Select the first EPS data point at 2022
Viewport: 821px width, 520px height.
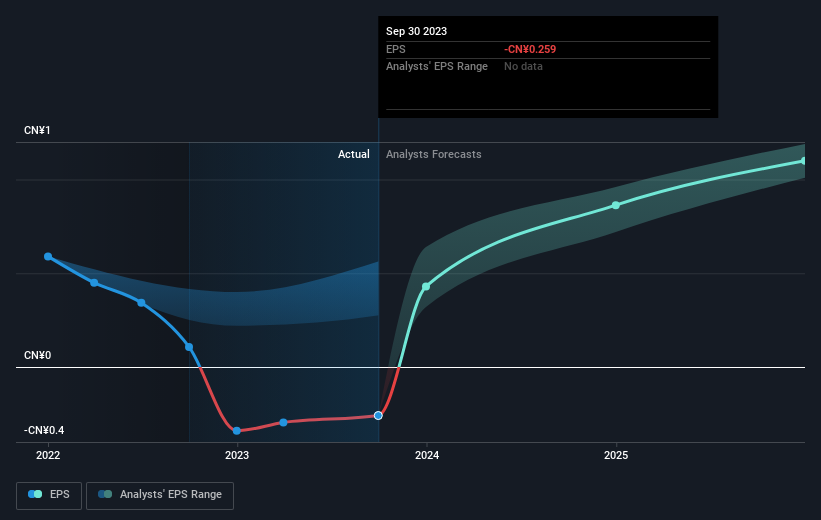coord(48,256)
